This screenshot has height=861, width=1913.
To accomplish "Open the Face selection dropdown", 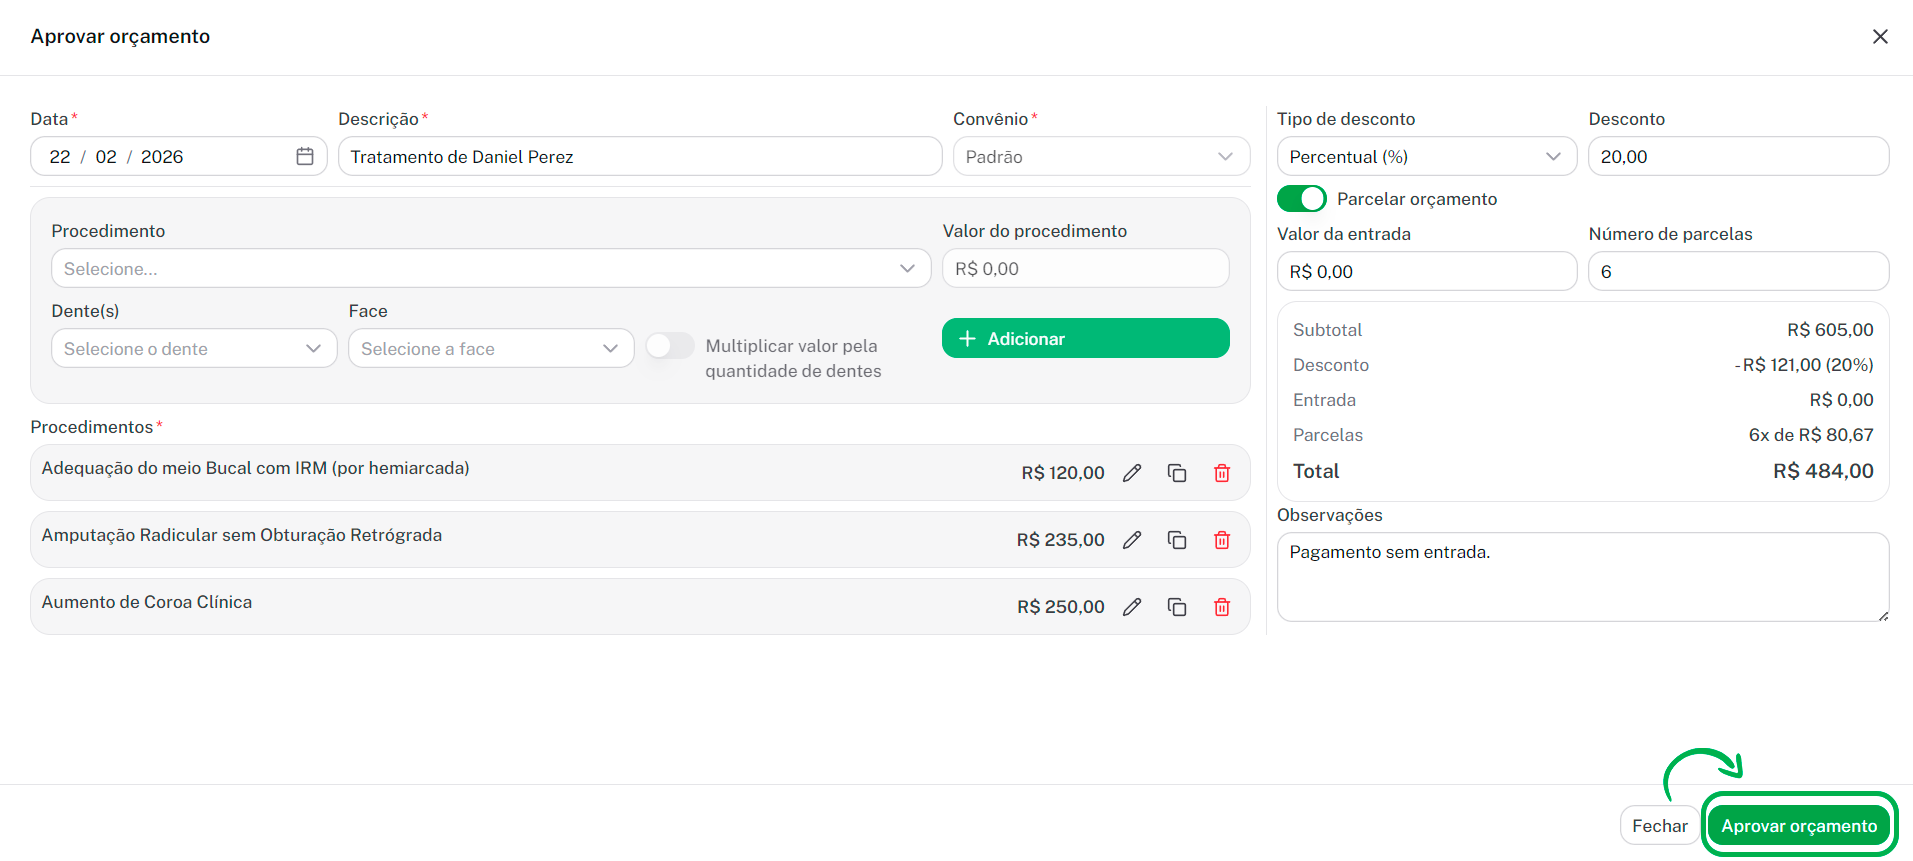I will [490, 349].
